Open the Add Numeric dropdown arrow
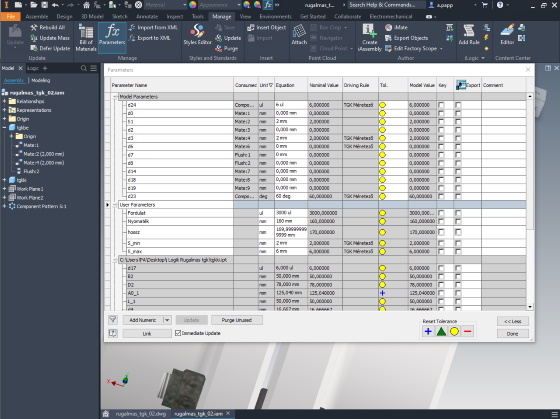 click(x=167, y=320)
